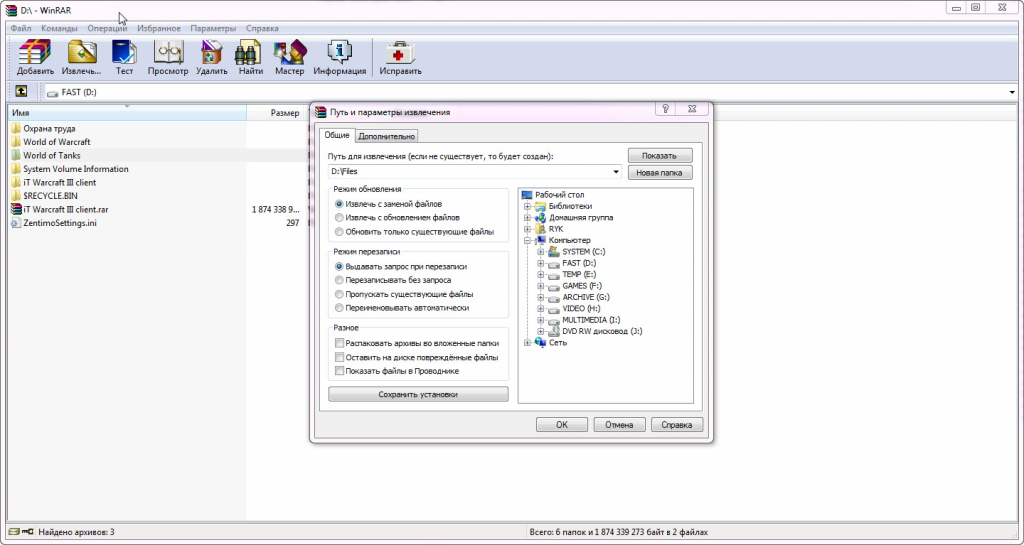Select Домашняя группа in the tree

(573, 217)
